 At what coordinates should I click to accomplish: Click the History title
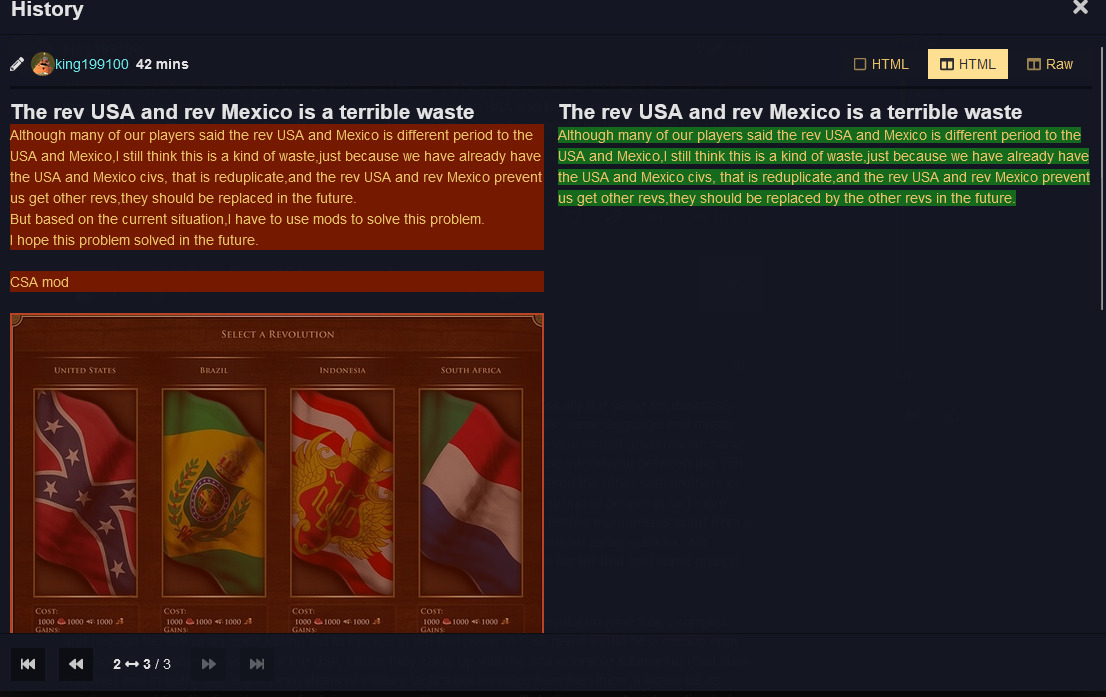click(47, 9)
